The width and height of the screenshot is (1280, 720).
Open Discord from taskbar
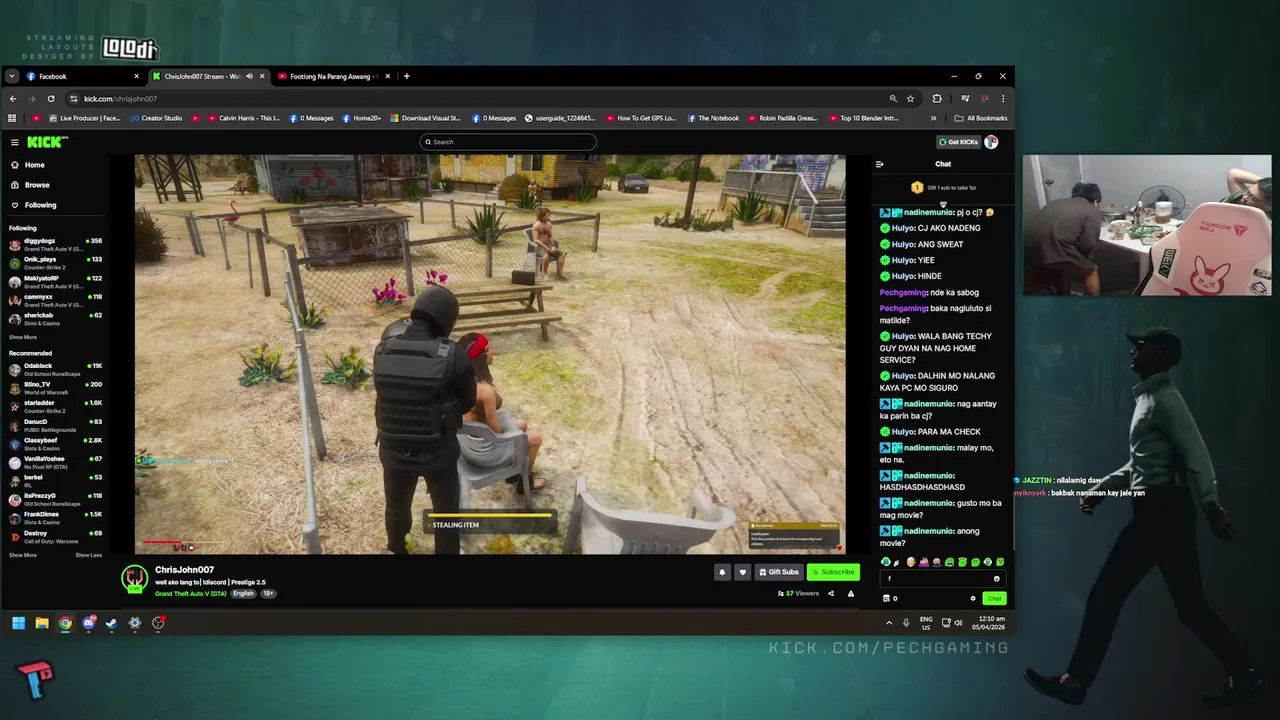tap(89, 623)
